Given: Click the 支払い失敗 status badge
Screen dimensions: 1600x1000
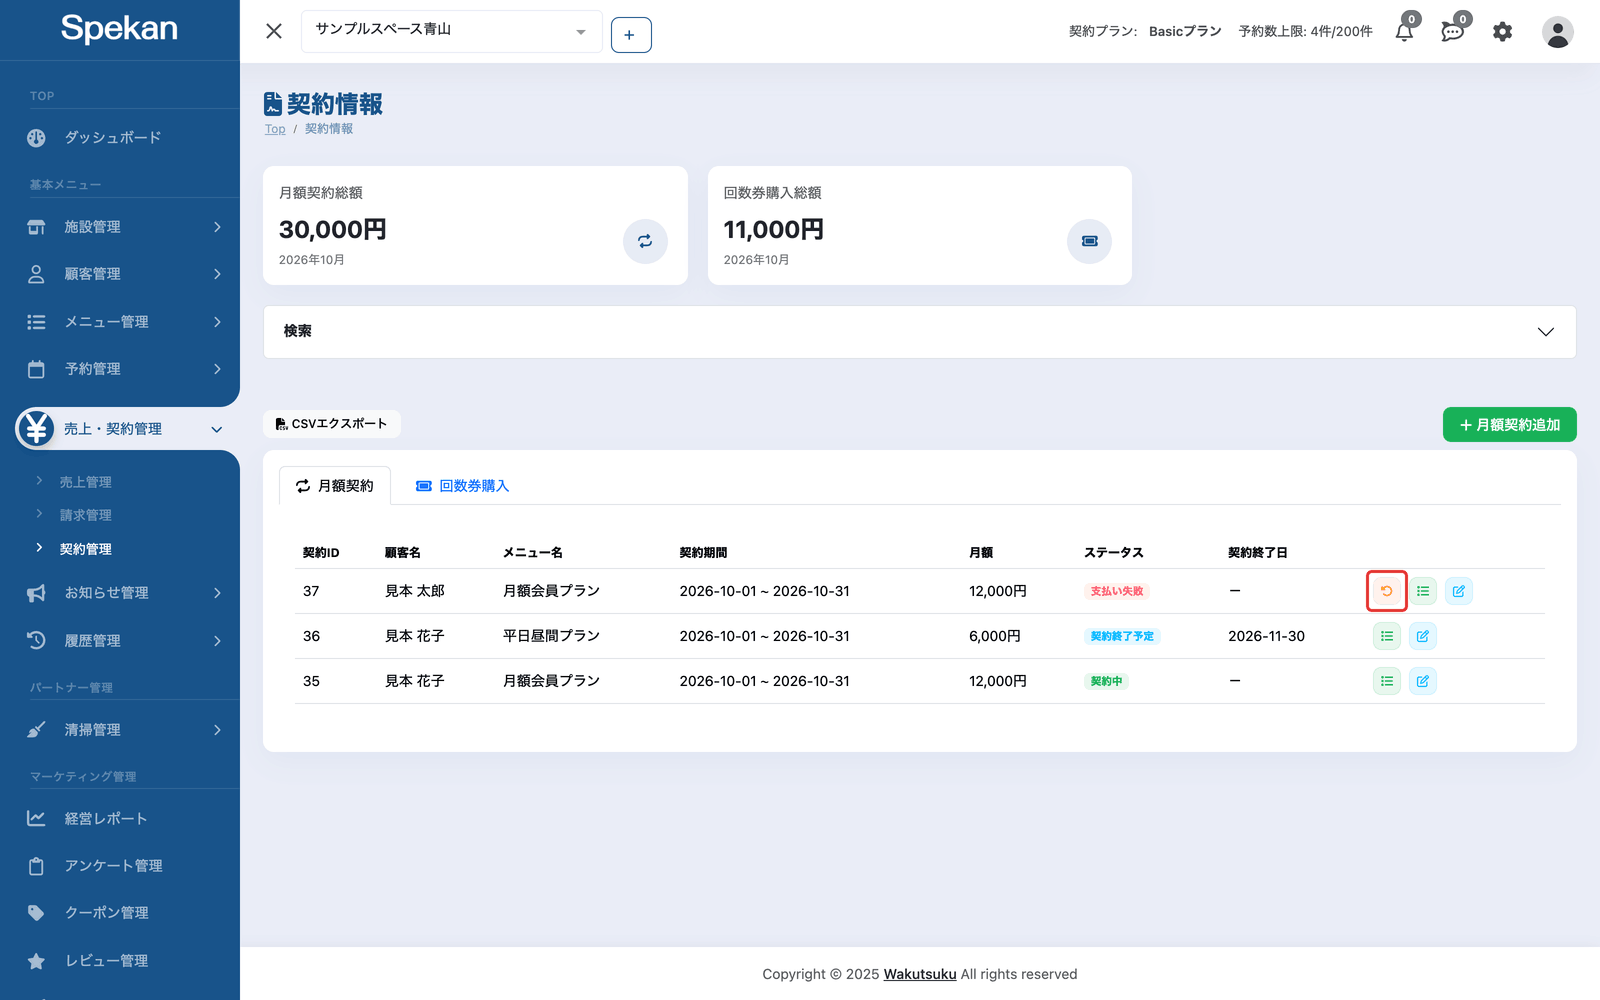Looking at the screenshot, I should tap(1117, 591).
